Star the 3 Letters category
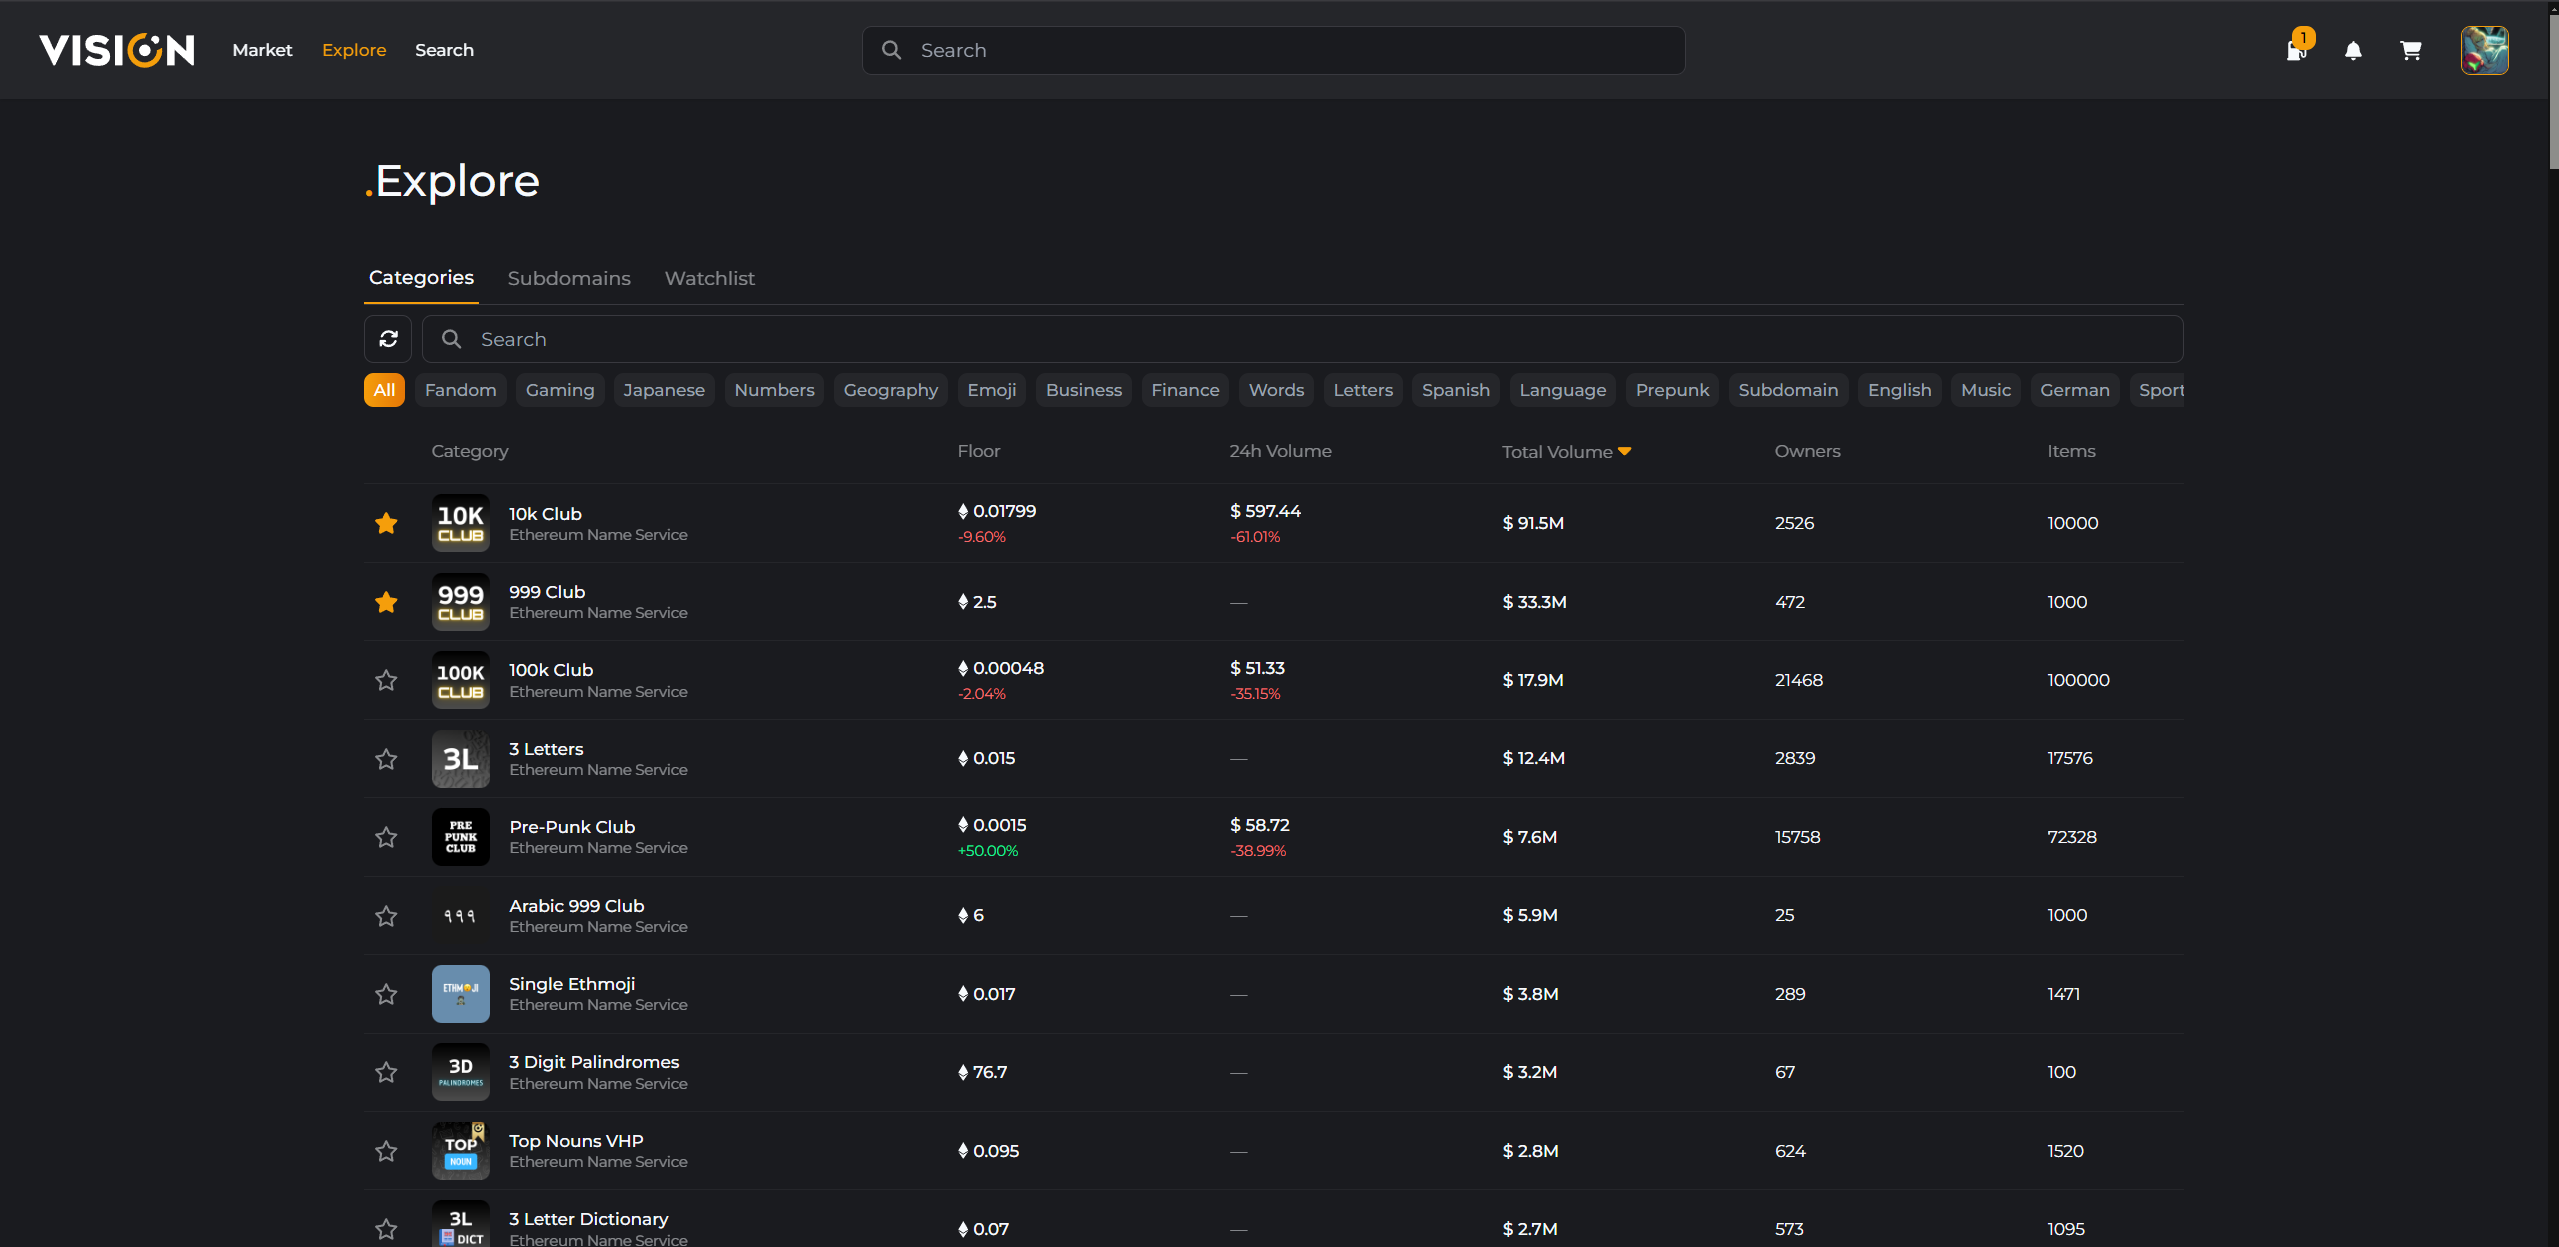This screenshot has height=1247, width=2559. coord(386,759)
